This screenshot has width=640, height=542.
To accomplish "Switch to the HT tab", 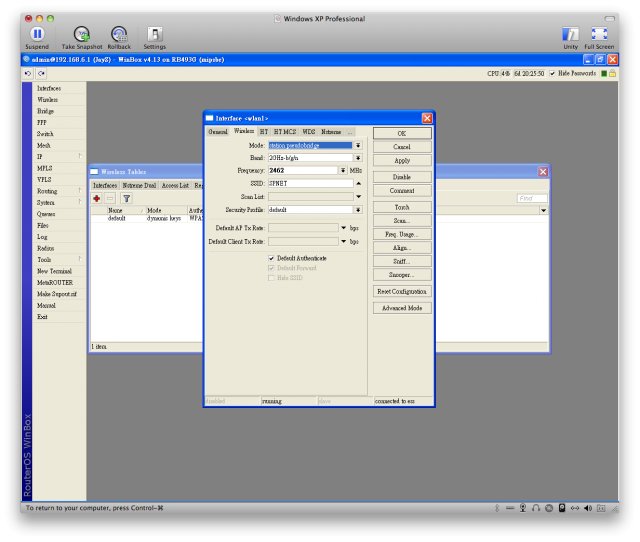I will pos(264,132).
